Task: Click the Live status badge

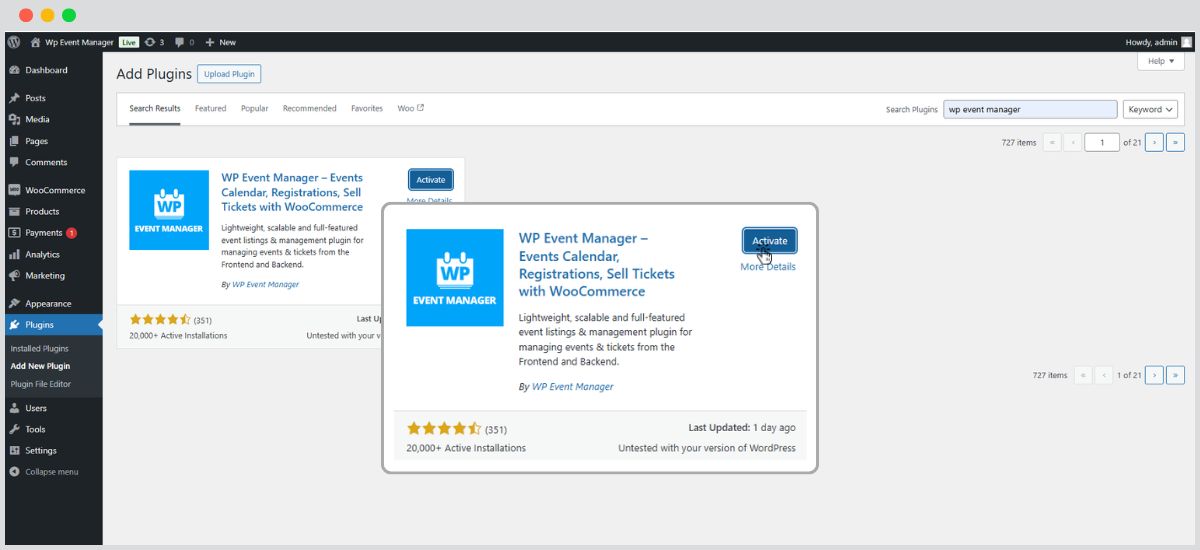Action: [129, 42]
